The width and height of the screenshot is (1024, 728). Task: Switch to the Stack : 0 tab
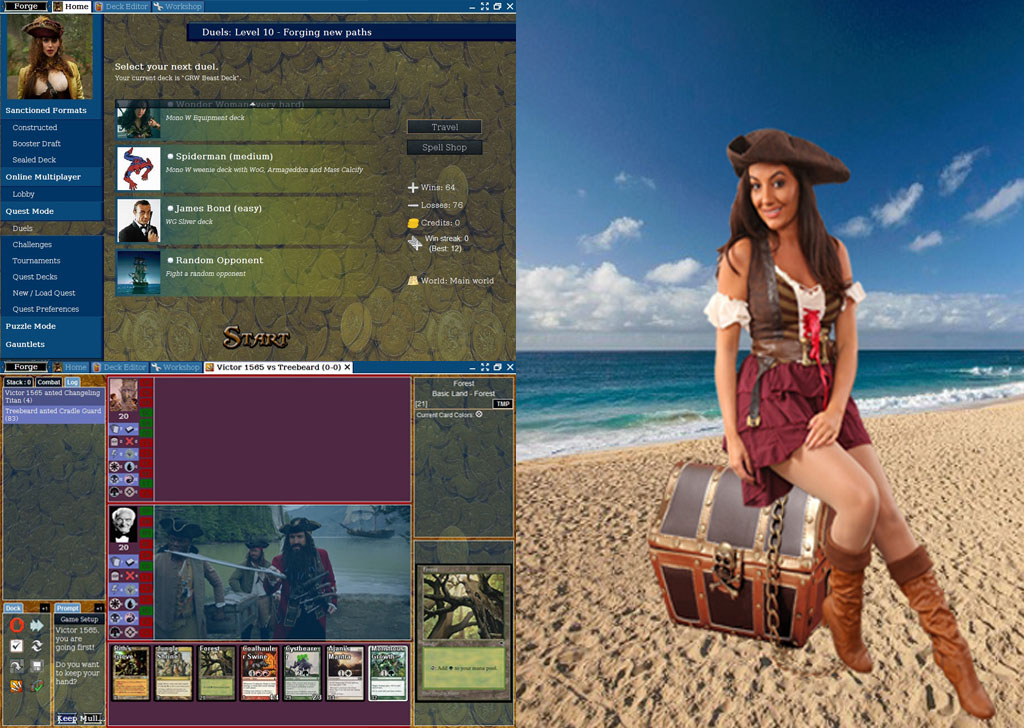pos(18,382)
